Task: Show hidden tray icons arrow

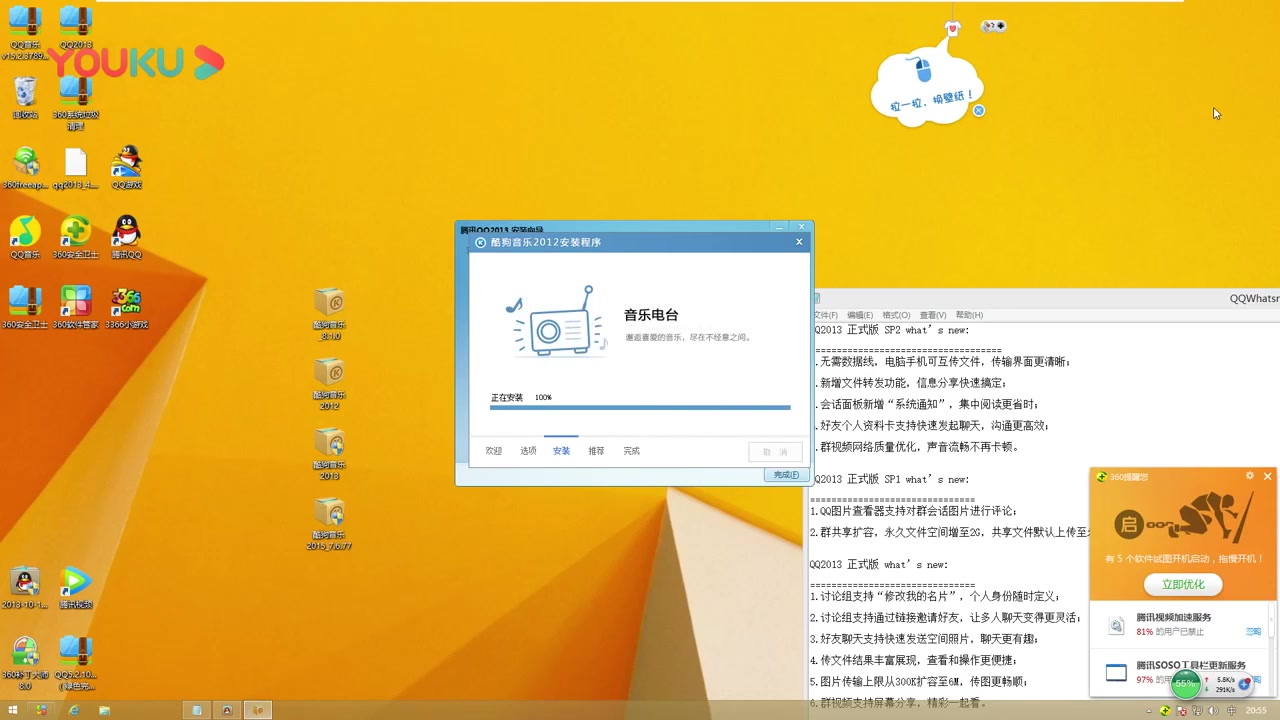Action: pyautogui.click(x=1149, y=711)
